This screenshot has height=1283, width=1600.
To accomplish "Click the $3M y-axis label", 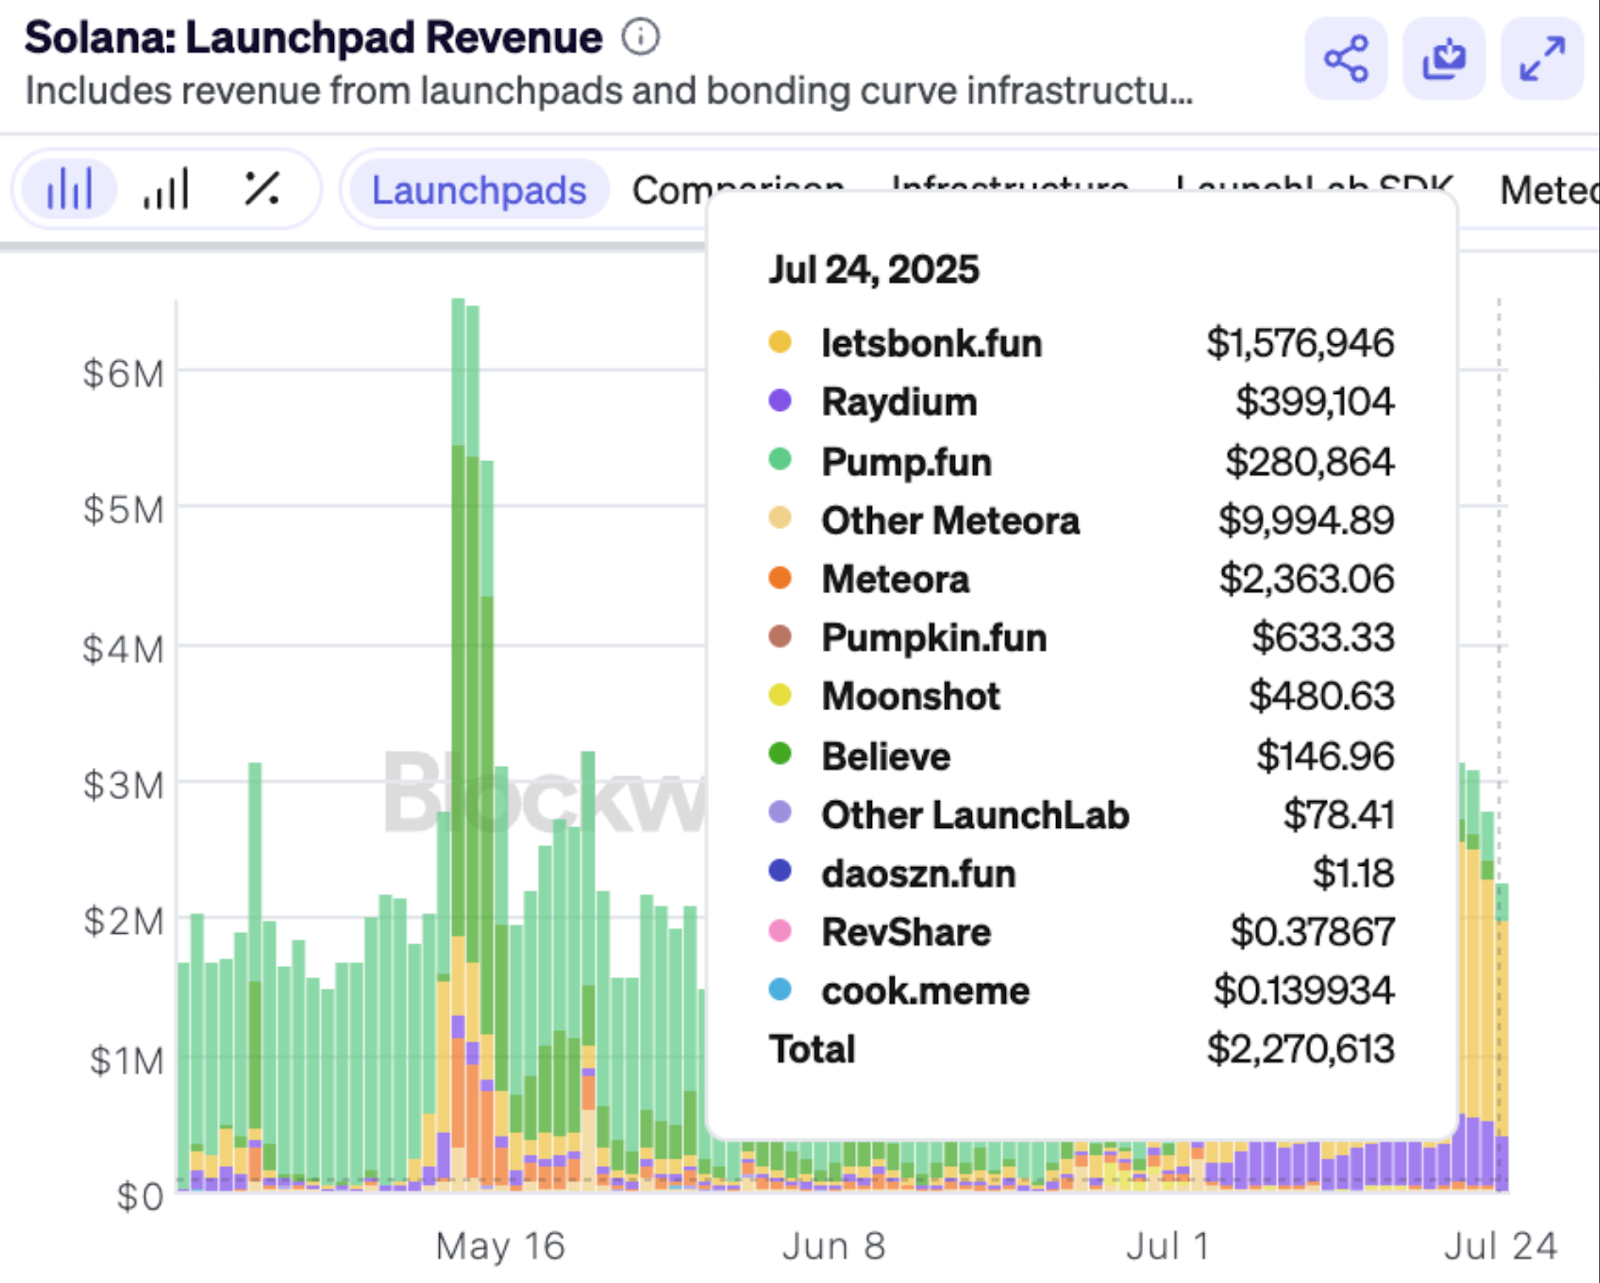I will coord(123,785).
